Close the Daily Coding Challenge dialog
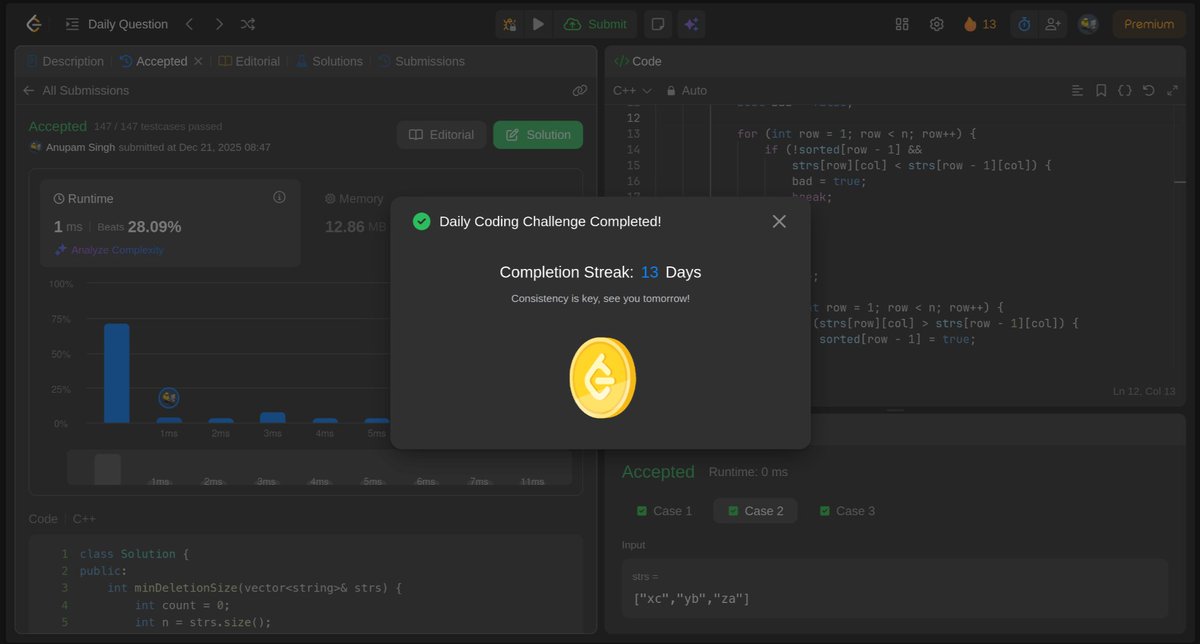This screenshot has height=644, width=1200. click(x=779, y=221)
